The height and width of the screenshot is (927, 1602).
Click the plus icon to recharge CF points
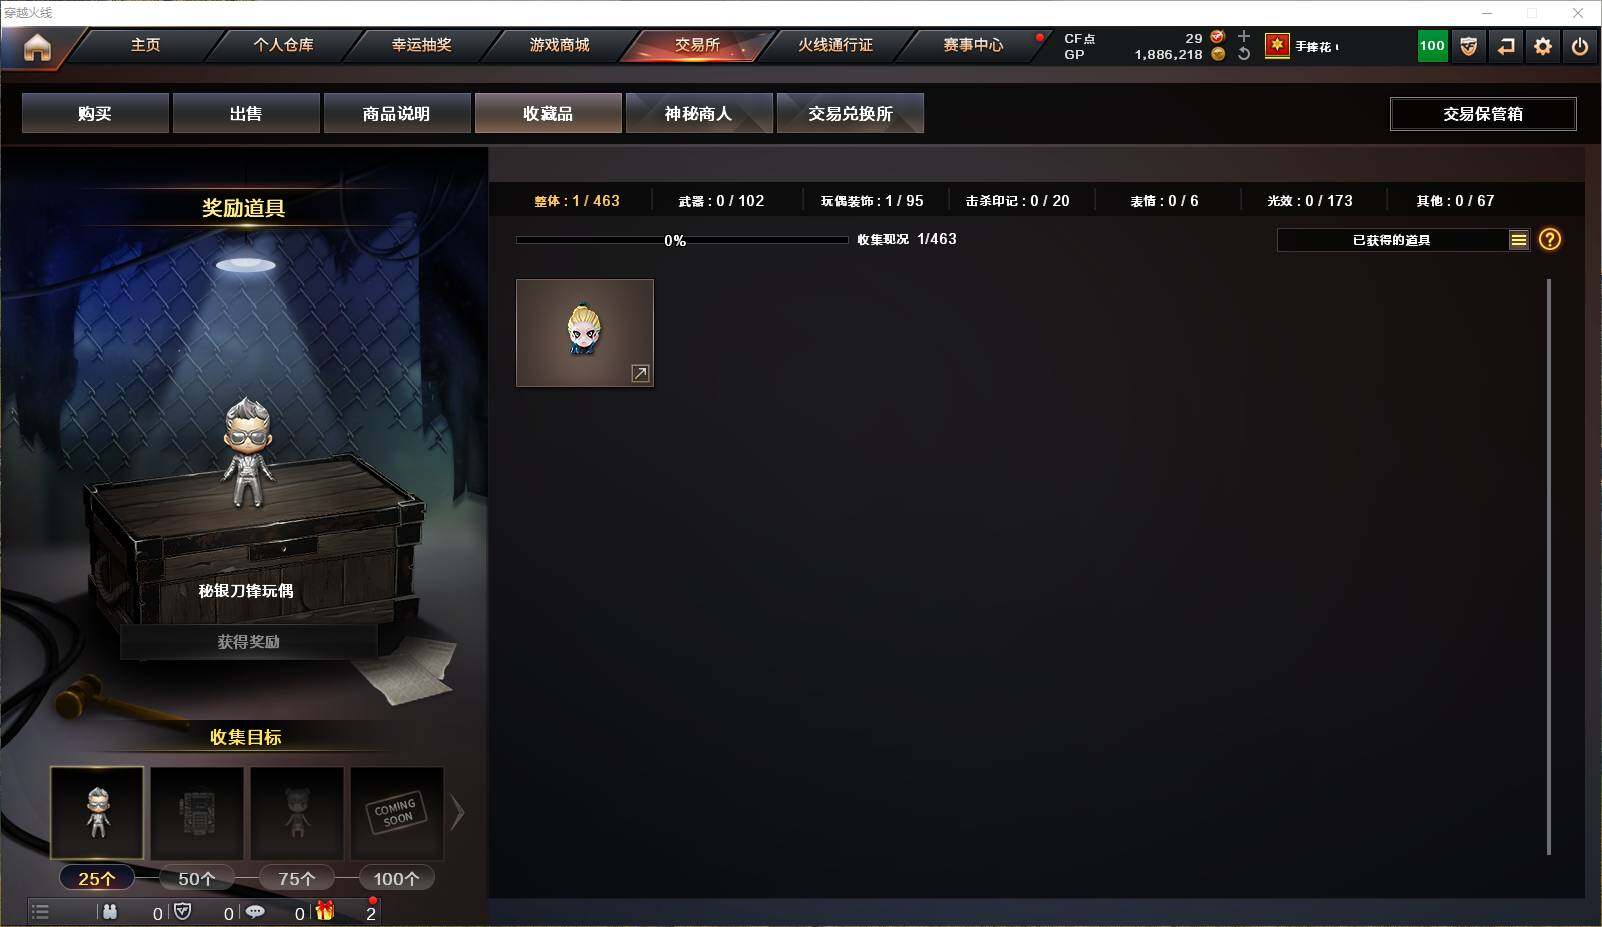pyautogui.click(x=1244, y=36)
